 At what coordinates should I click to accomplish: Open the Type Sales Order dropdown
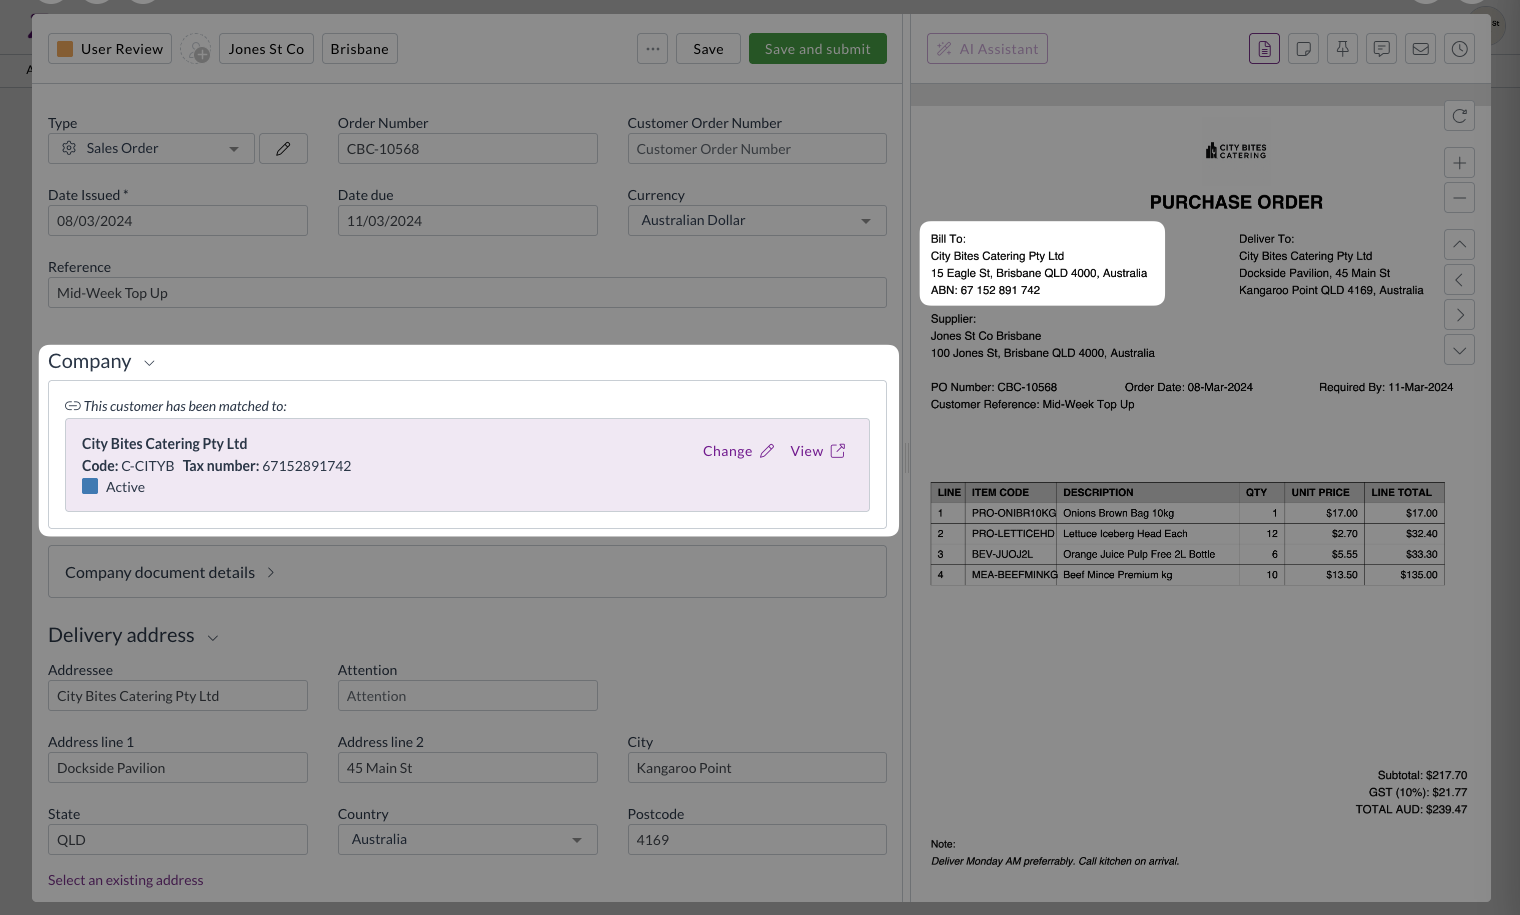151,148
